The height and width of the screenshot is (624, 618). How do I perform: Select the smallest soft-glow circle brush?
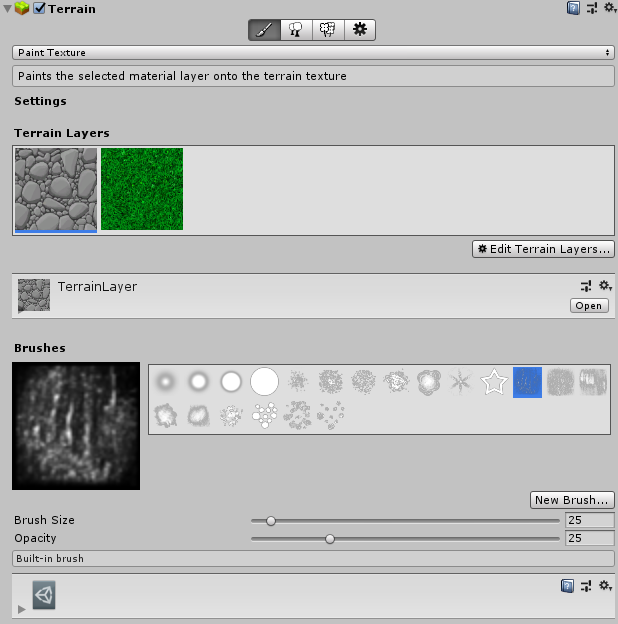tap(166, 382)
